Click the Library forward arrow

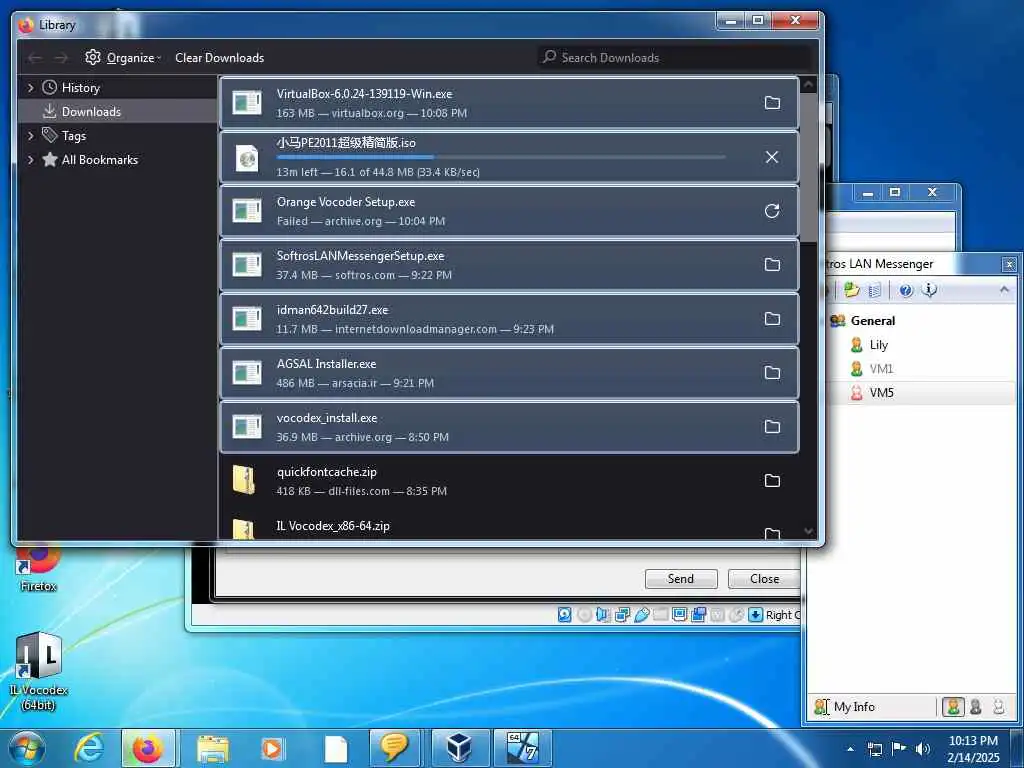coord(61,58)
